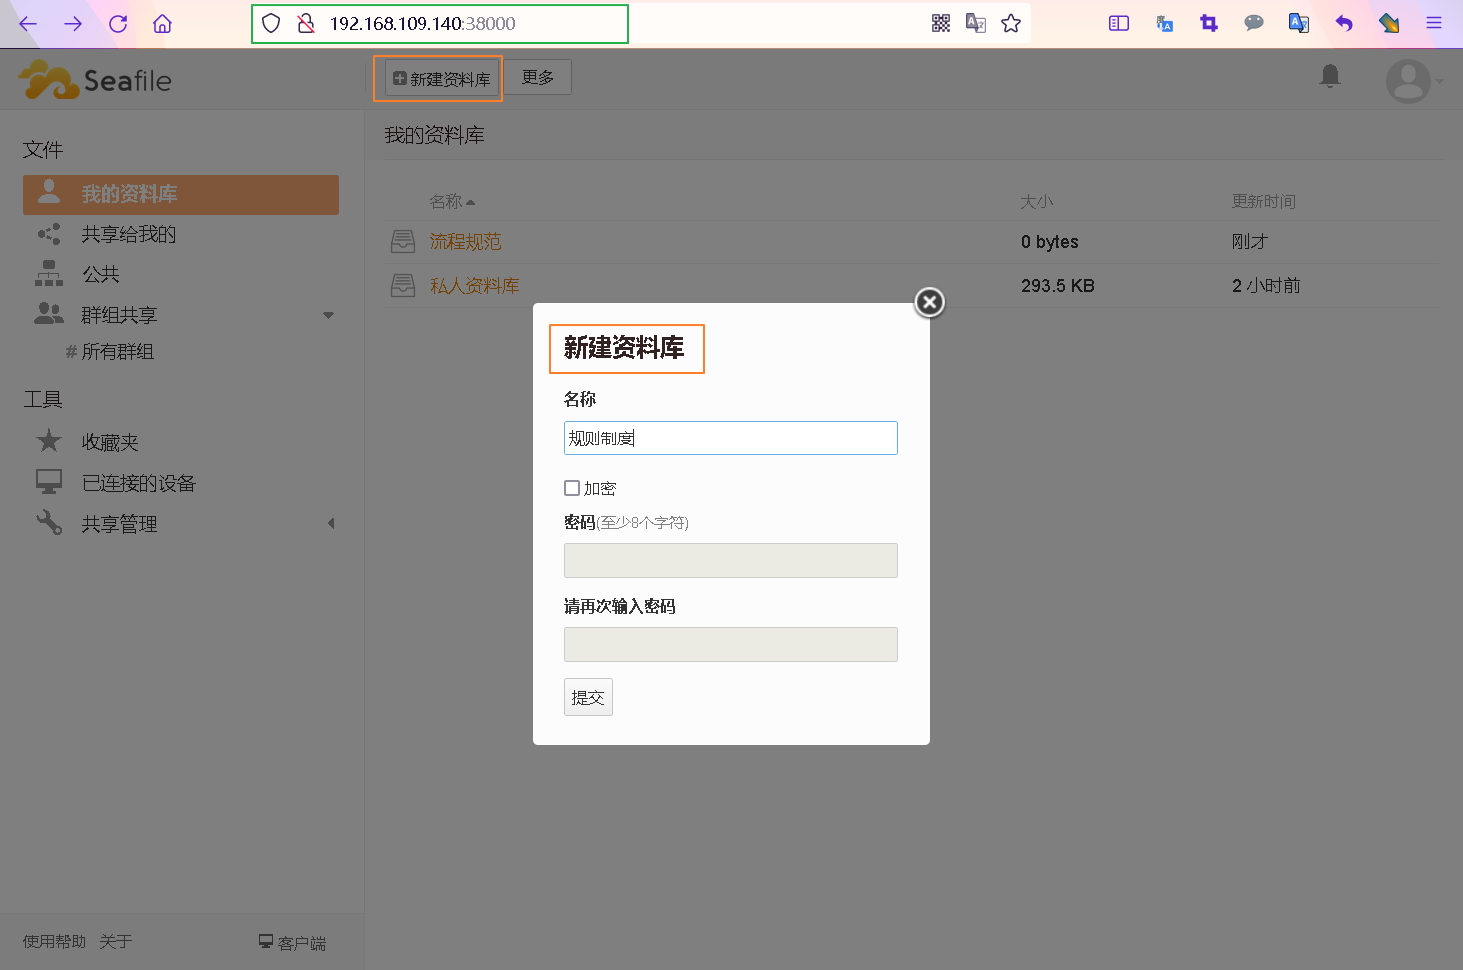The image size is (1463, 970).
Task: Close the 新建资料库 dialog with X
Action: (x=930, y=302)
